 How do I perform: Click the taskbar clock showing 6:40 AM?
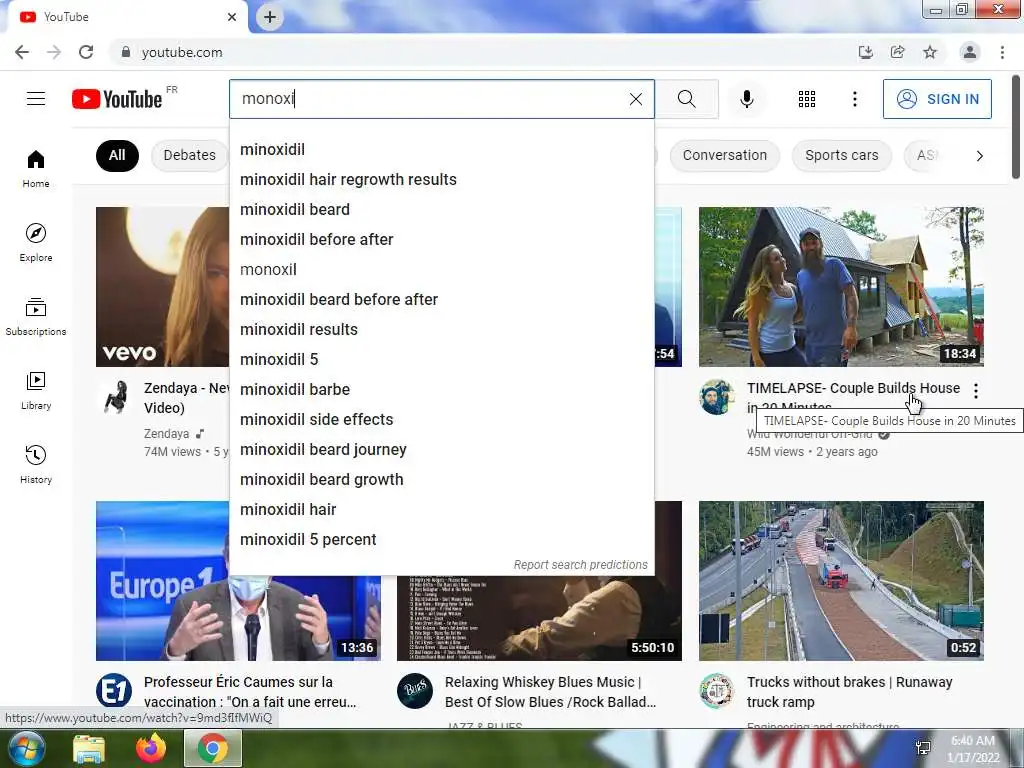click(972, 748)
